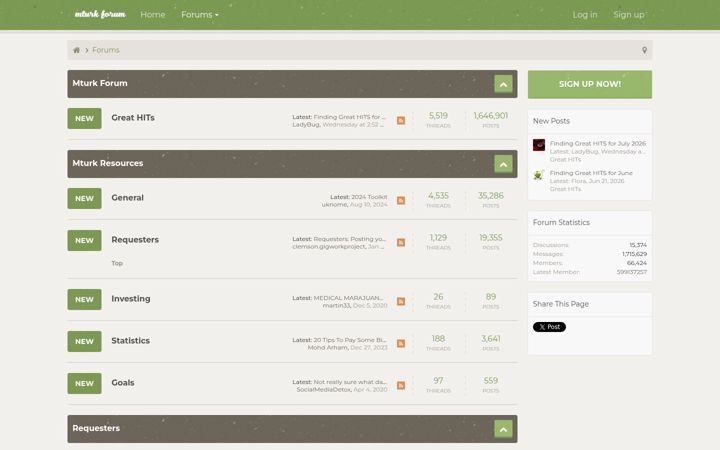The image size is (720, 450).
Task: Open latest post Not really sure what da...
Action: [350, 382]
